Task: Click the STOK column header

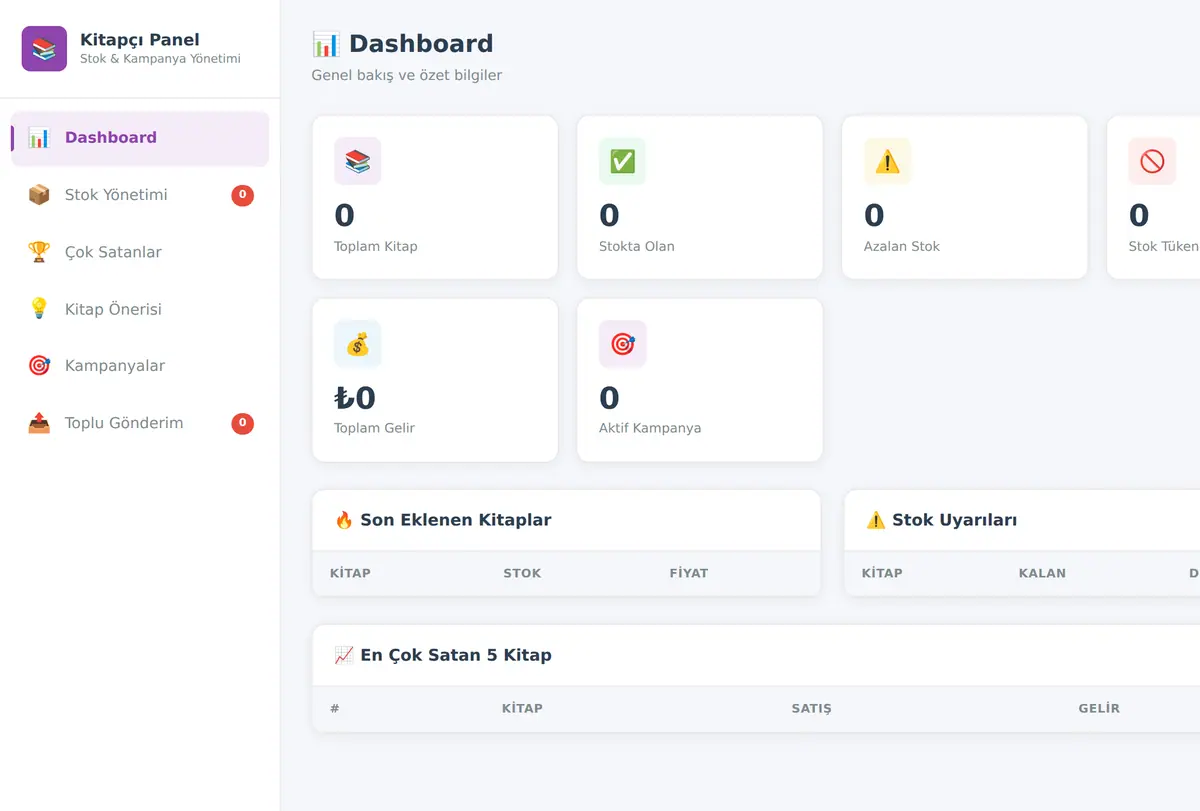Action: [x=522, y=573]
